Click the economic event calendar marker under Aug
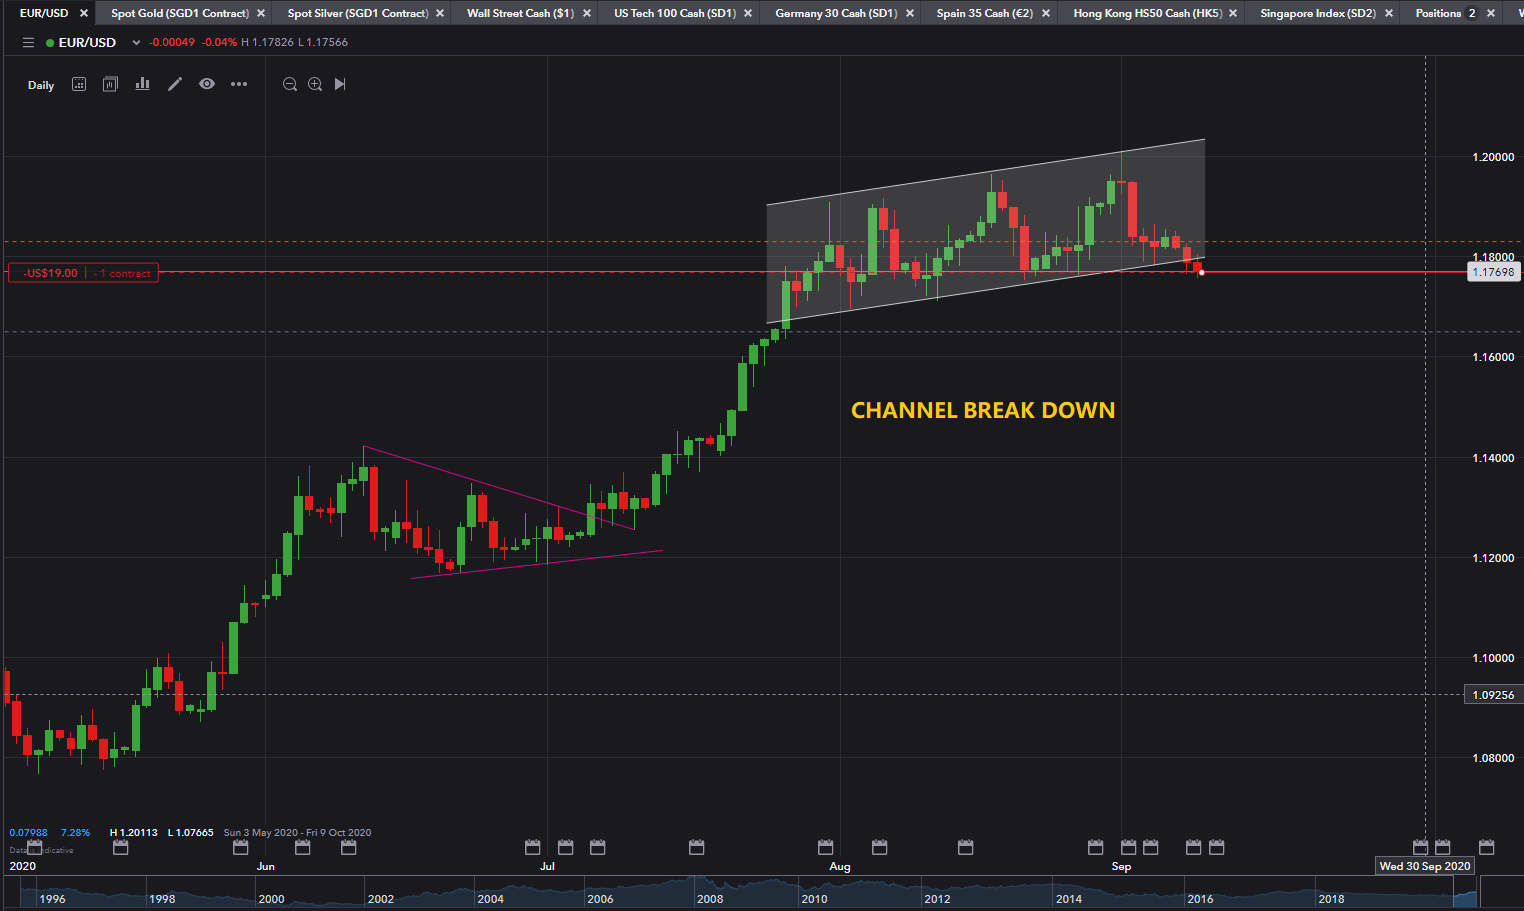Screen dimensions: 1524x911 (x=826, y=847)
